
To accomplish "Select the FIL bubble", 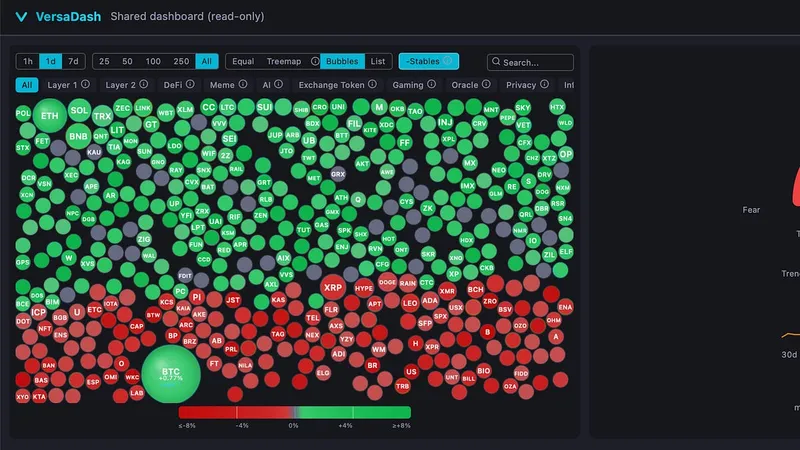I will 354,123.
